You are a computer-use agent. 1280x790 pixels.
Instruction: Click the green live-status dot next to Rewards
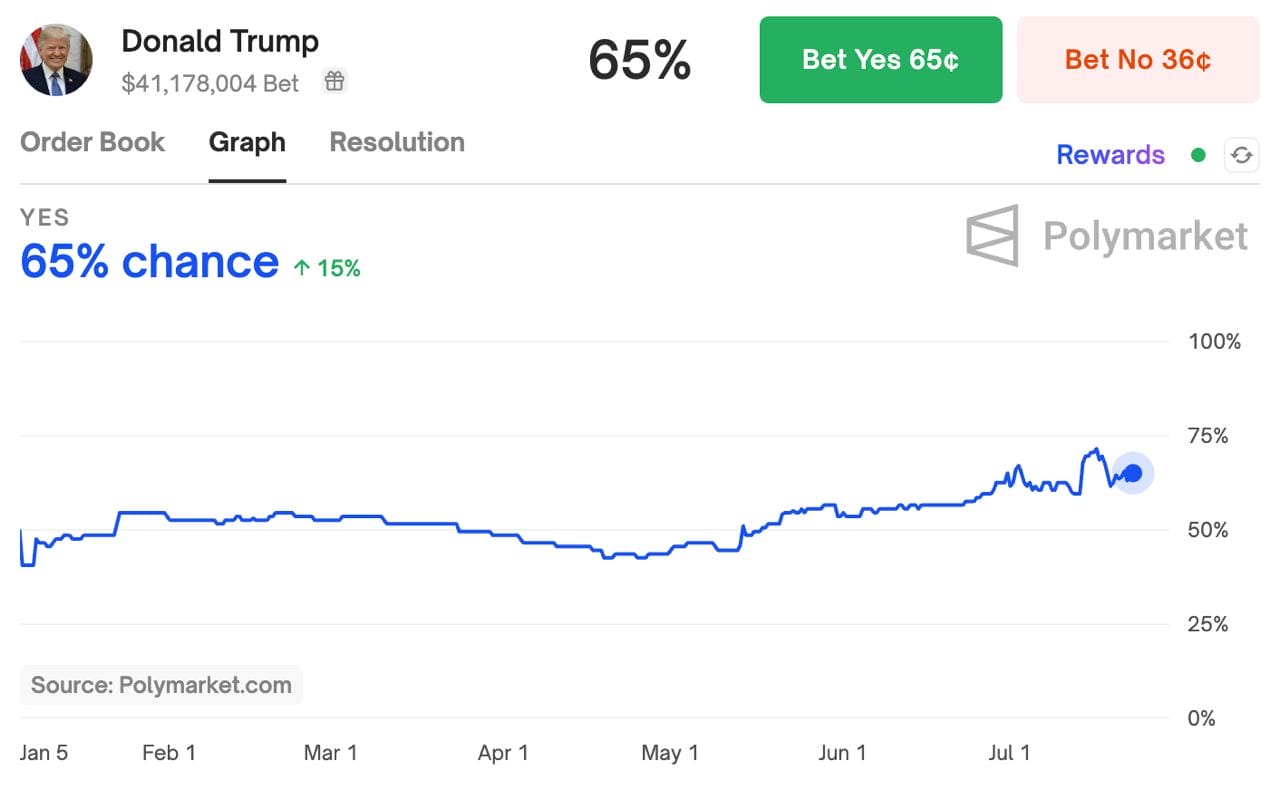[1198, 155]
